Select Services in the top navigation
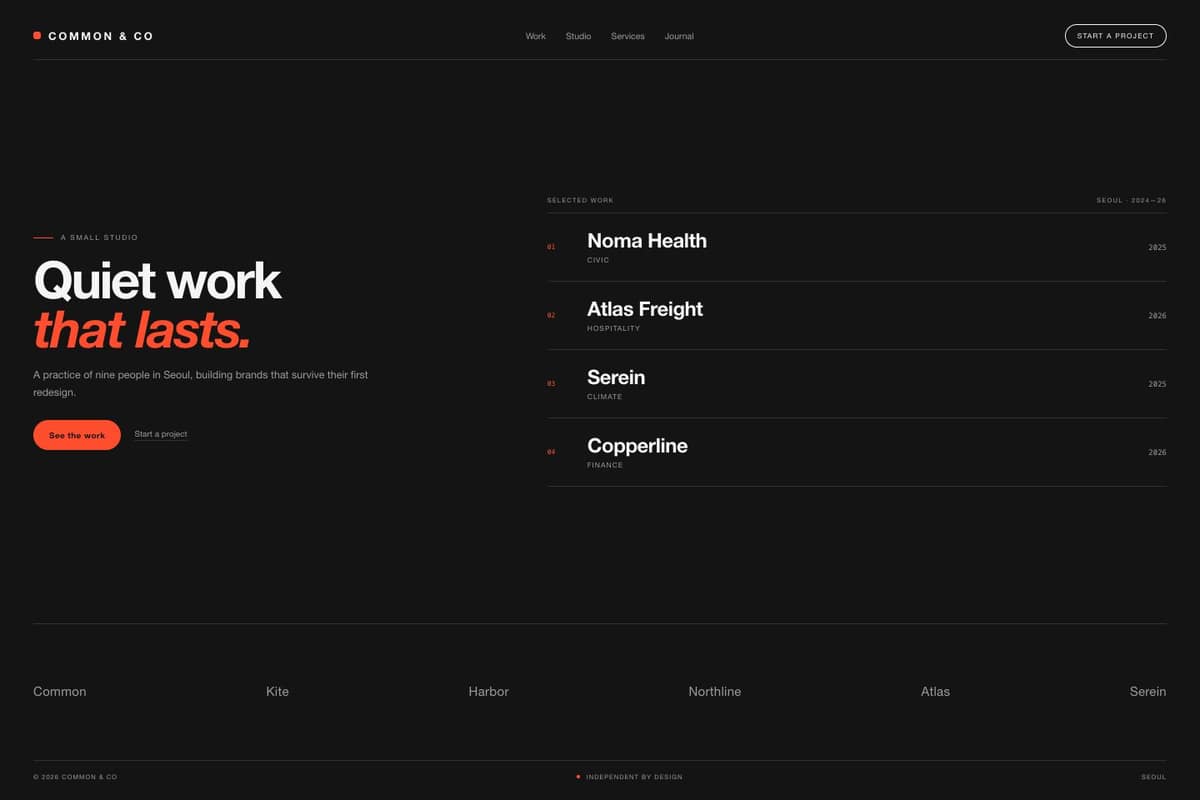The width and height of the screenshot is (1200, 800). [628, 36]
